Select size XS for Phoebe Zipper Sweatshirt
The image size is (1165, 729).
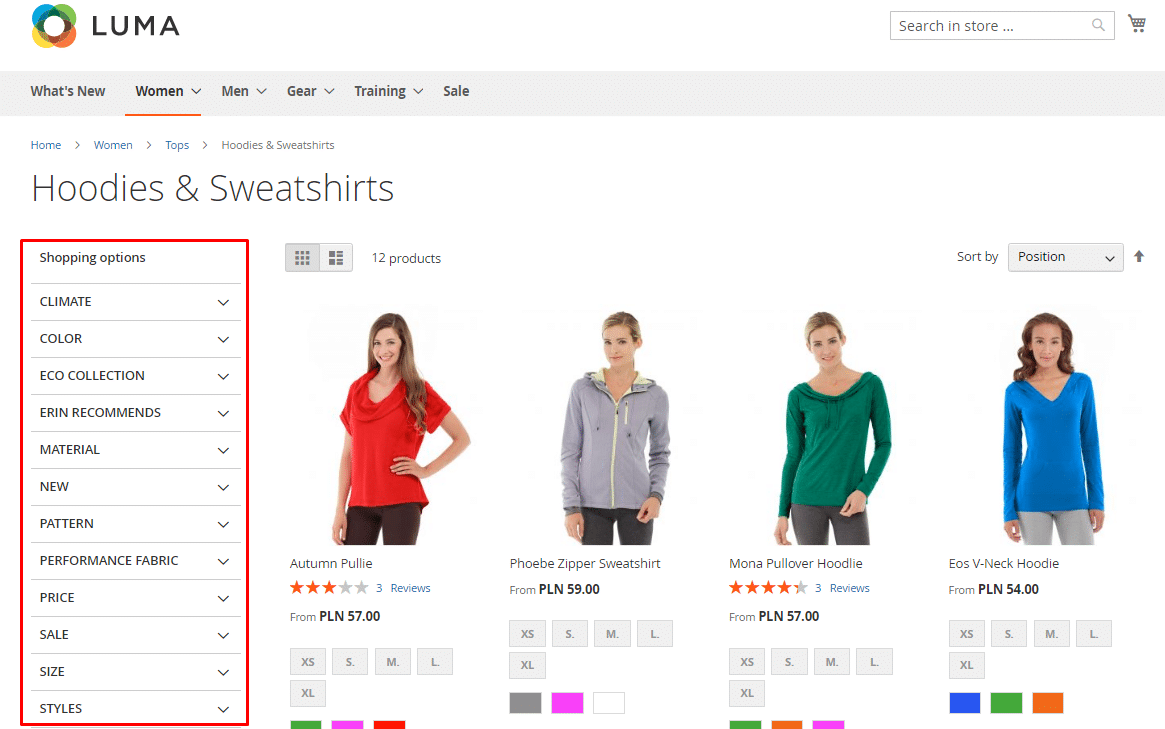pos(527,634)
